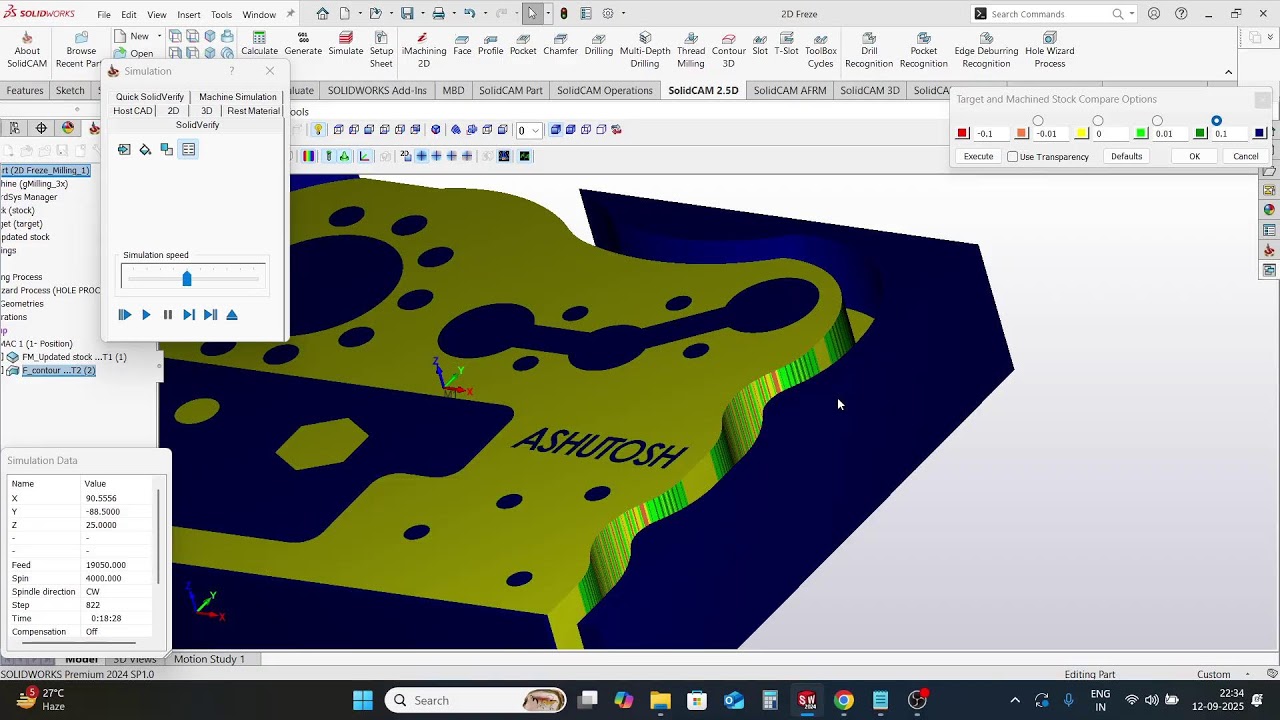The image size is (1280, 720).
Task: Switch to the SolidCAM AFRM tab
Action: 789,90
